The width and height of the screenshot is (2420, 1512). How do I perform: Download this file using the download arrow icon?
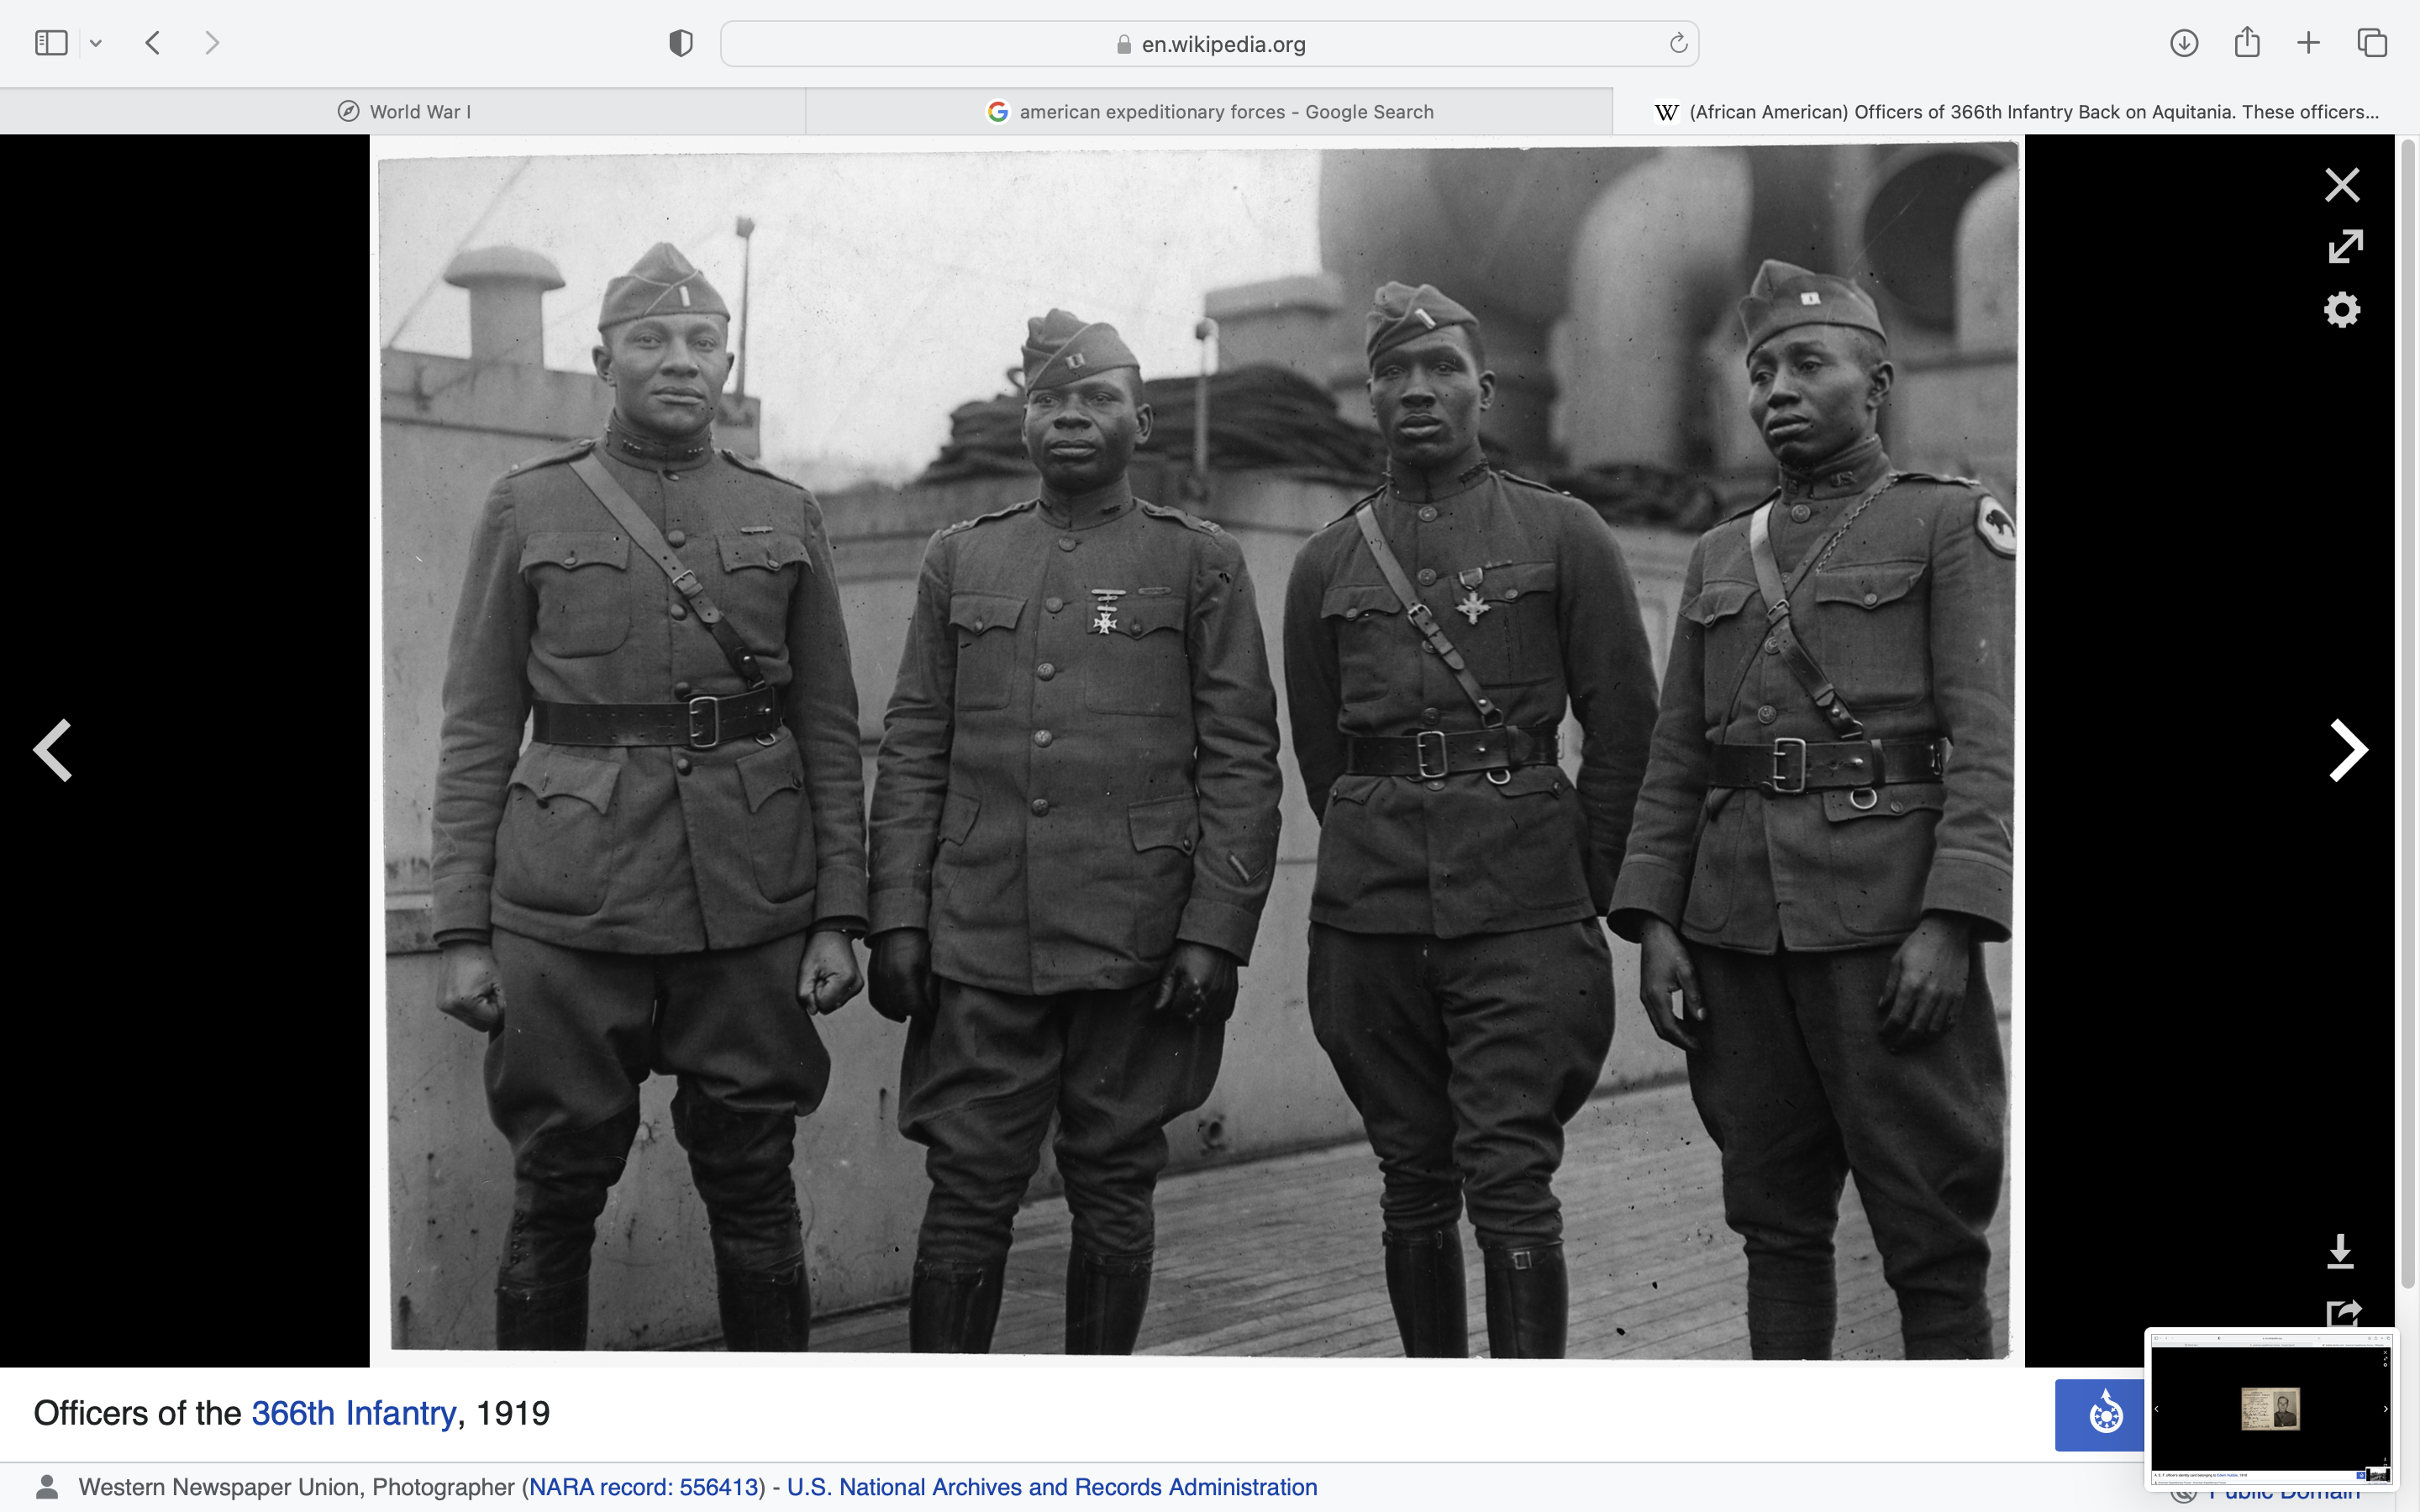tap(2340, 1251)
